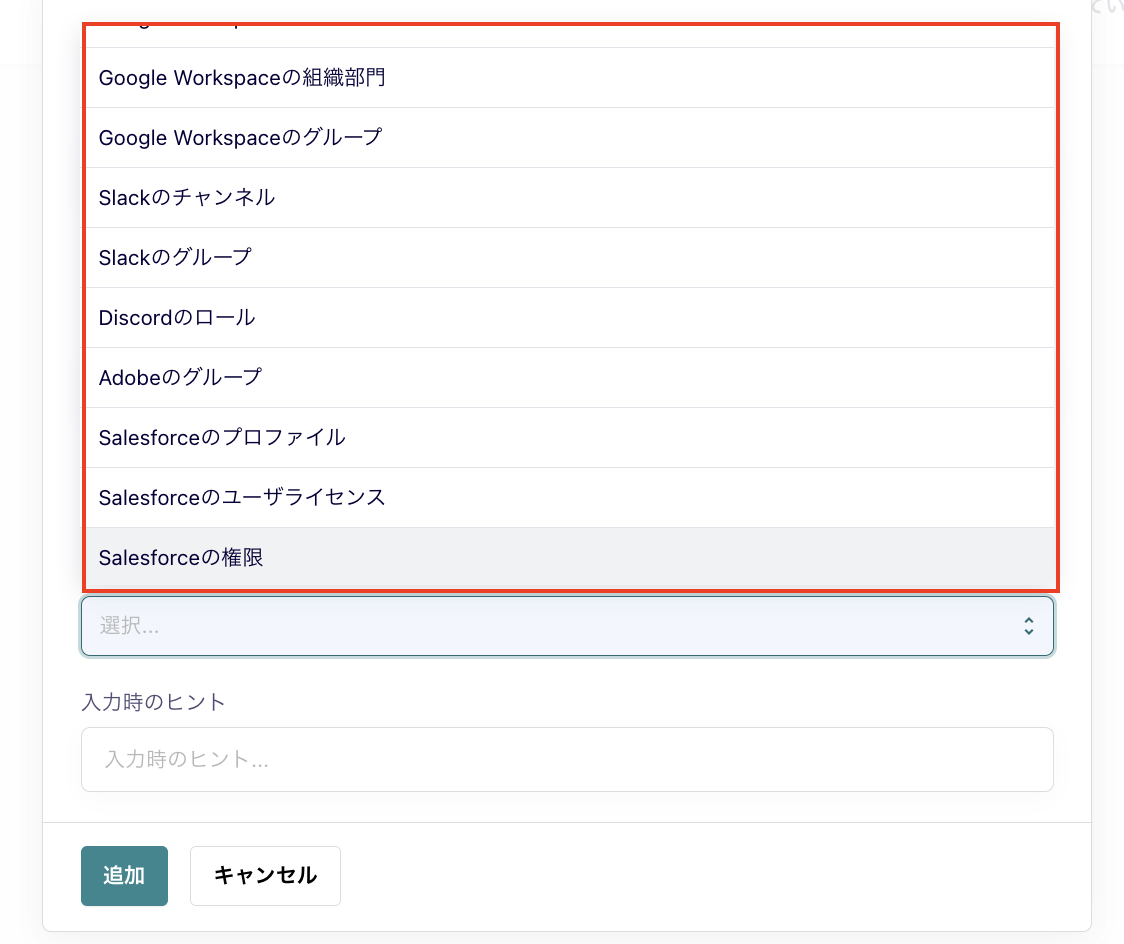Choose Salesforceのユーザライセンス option
This screenshot has width=1124, height=944.
click(570, 497)
